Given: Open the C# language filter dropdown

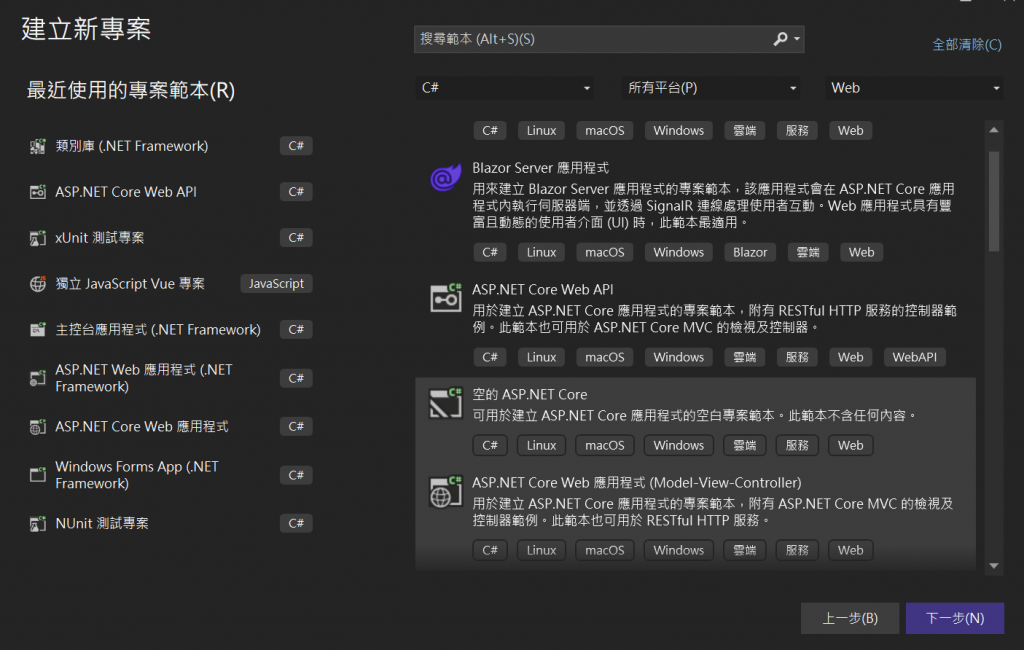Looking at the screenshot, I should [x=504, y=88].
